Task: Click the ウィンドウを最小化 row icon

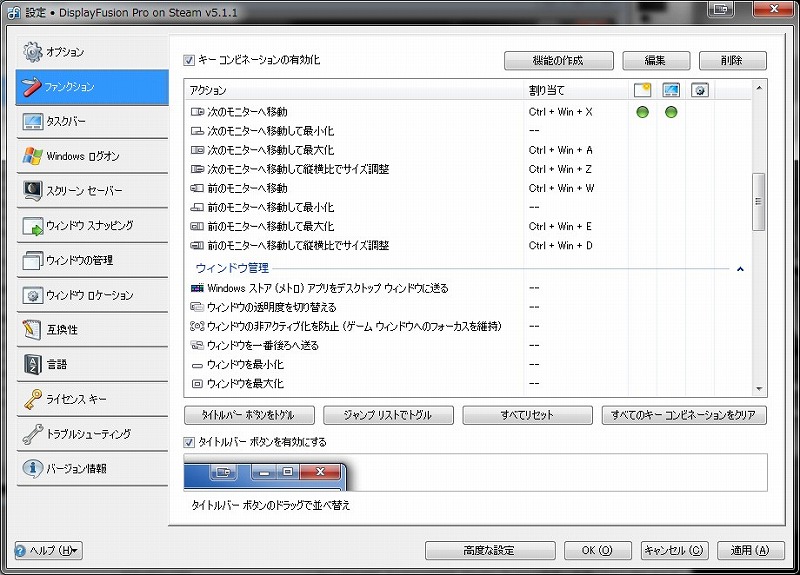Action: (197, 365)
